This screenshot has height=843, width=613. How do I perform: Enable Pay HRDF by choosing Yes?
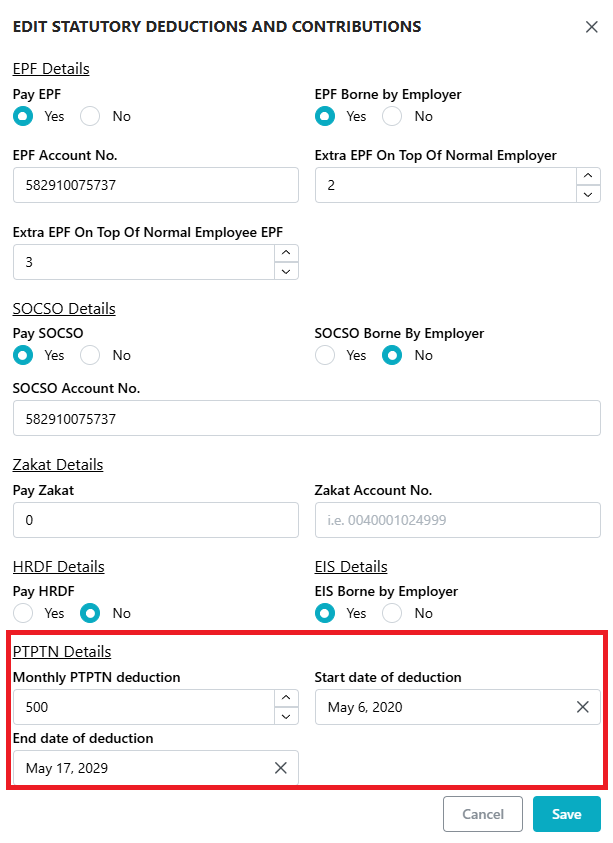coord(23,613)
